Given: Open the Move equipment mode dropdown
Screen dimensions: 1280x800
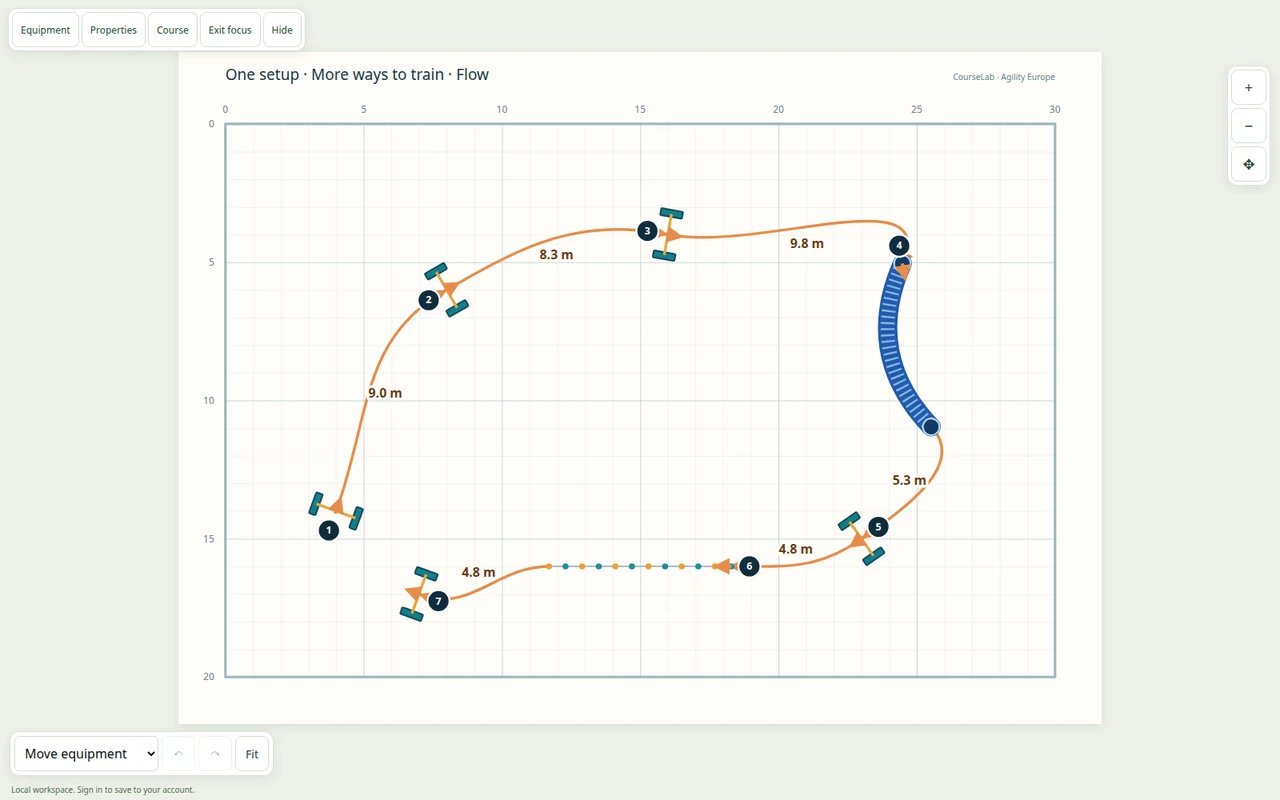Looking at the screenshot, I should 86,754.
